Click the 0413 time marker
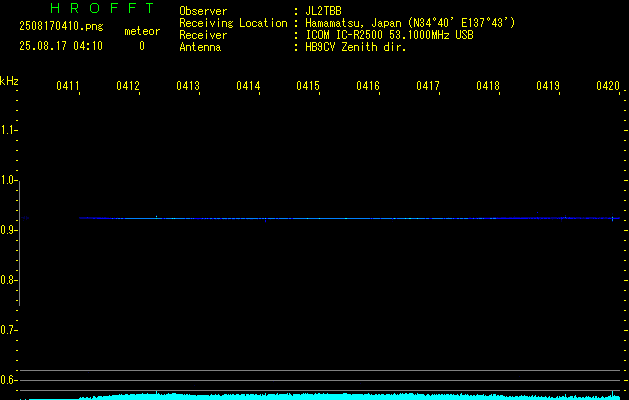629x400 pixels. pos(188,86)
